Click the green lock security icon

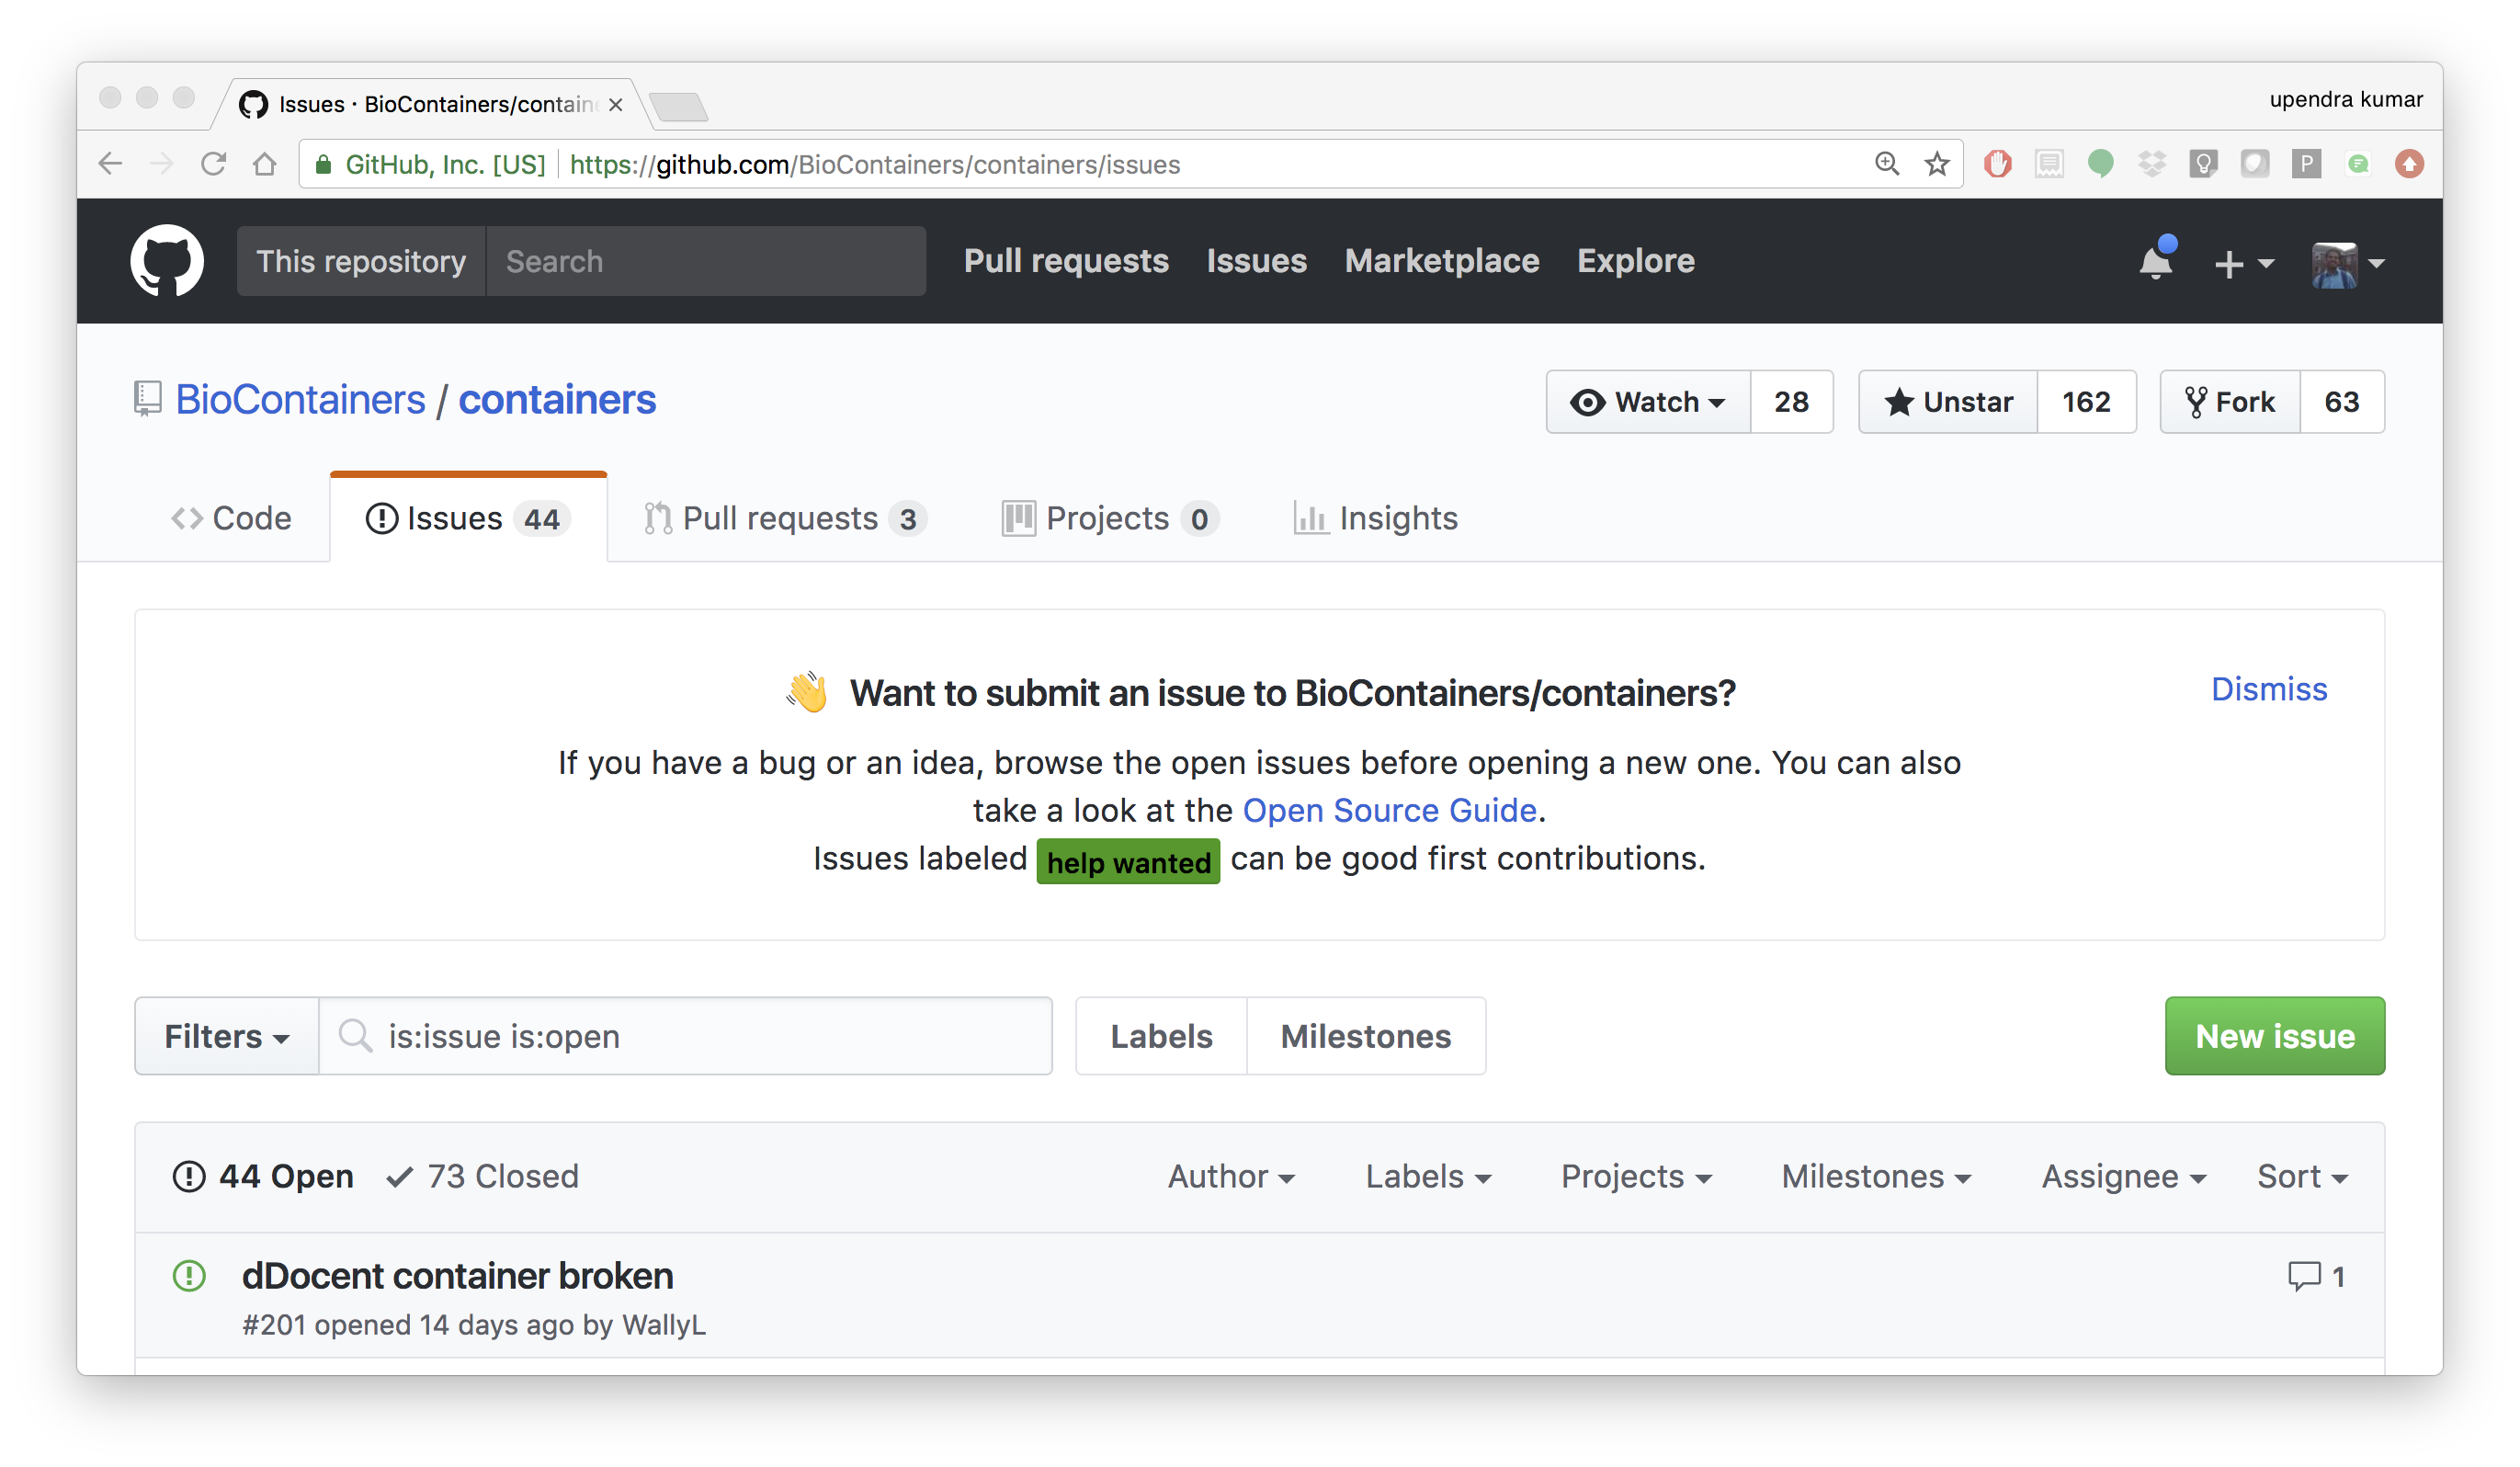click(323, 164)
